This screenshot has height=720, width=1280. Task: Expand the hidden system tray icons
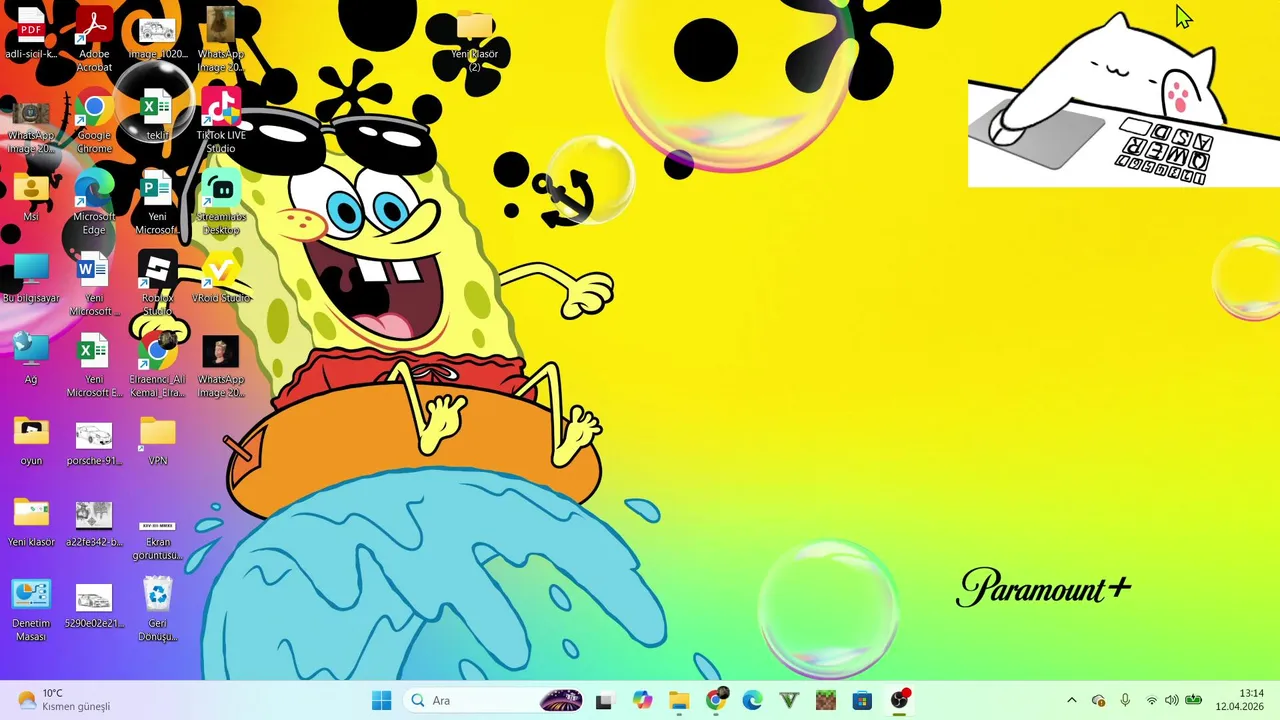(x=1072, y=701)
